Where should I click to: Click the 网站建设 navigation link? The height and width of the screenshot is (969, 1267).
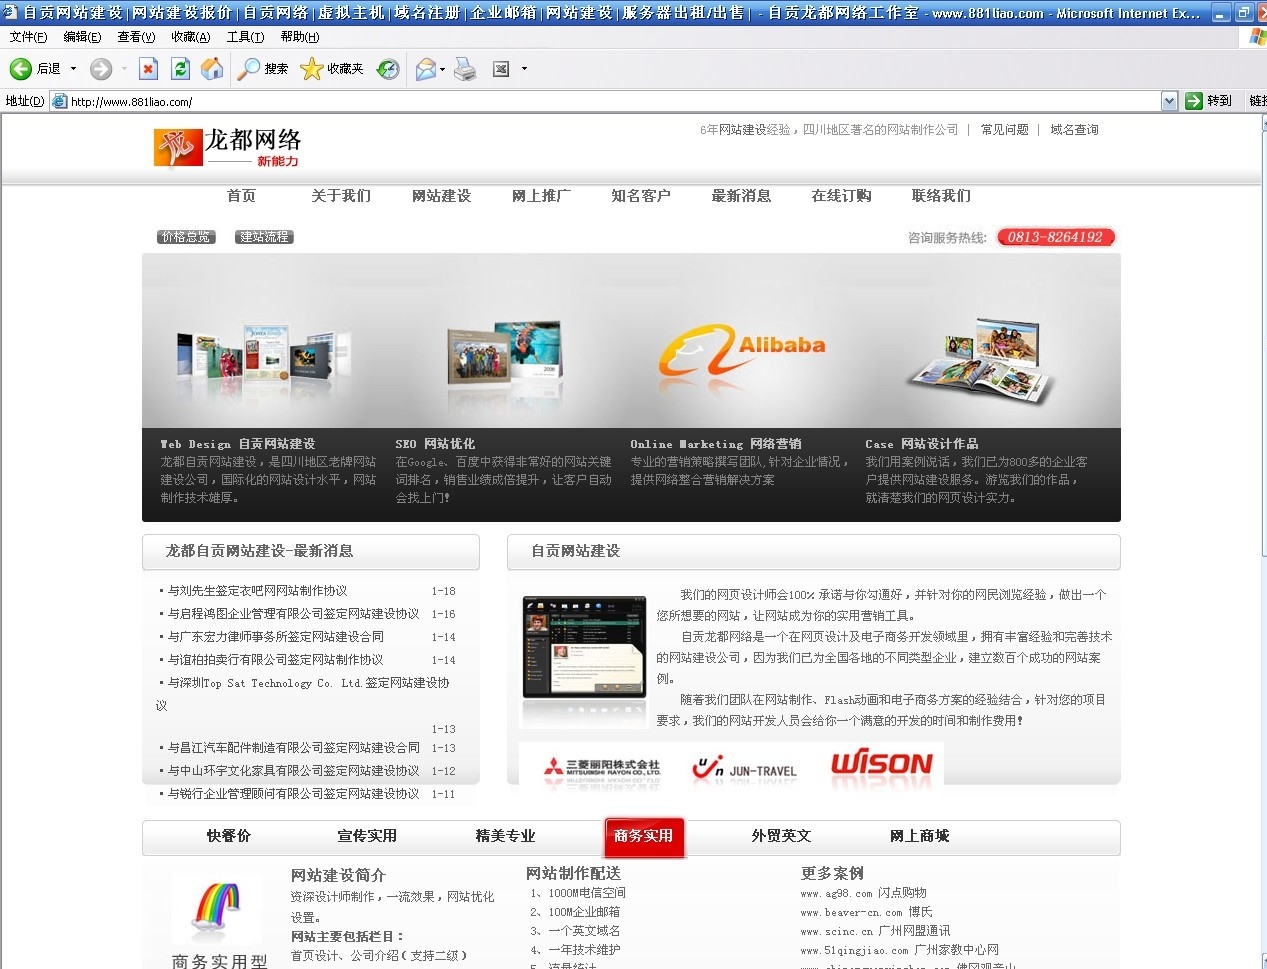[x=441, y=196]
